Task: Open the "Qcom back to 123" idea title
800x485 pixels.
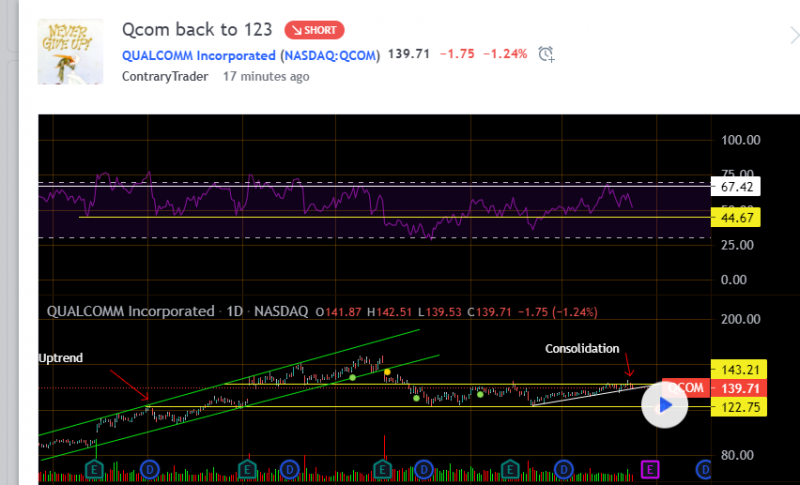Action: 197,29
